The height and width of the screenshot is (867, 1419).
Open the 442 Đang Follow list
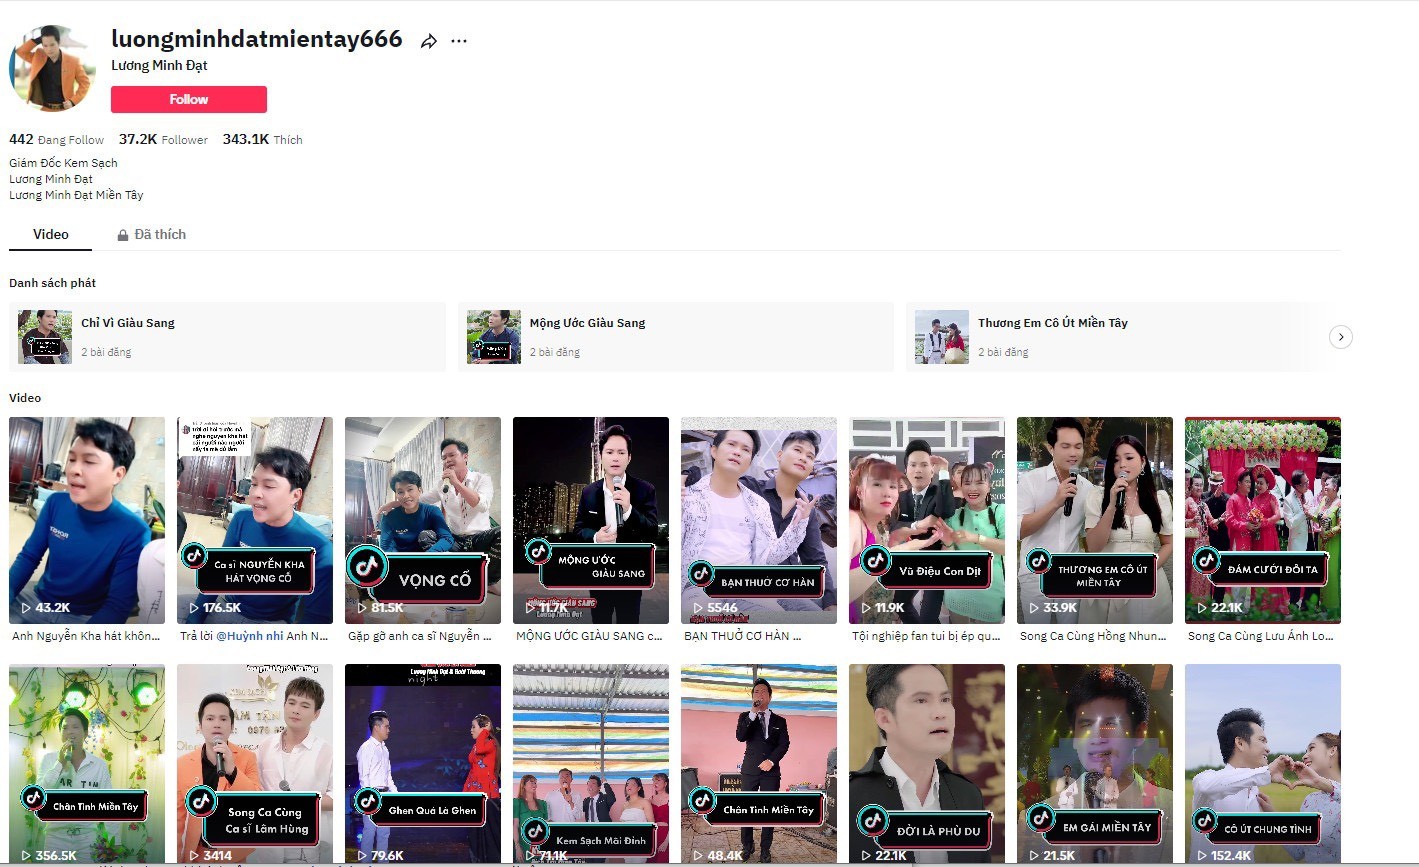click(56, 140)
